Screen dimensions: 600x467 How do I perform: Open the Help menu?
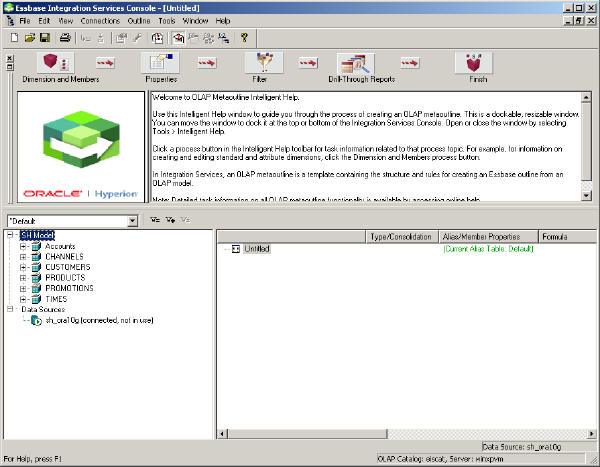(x=223, y=21)
